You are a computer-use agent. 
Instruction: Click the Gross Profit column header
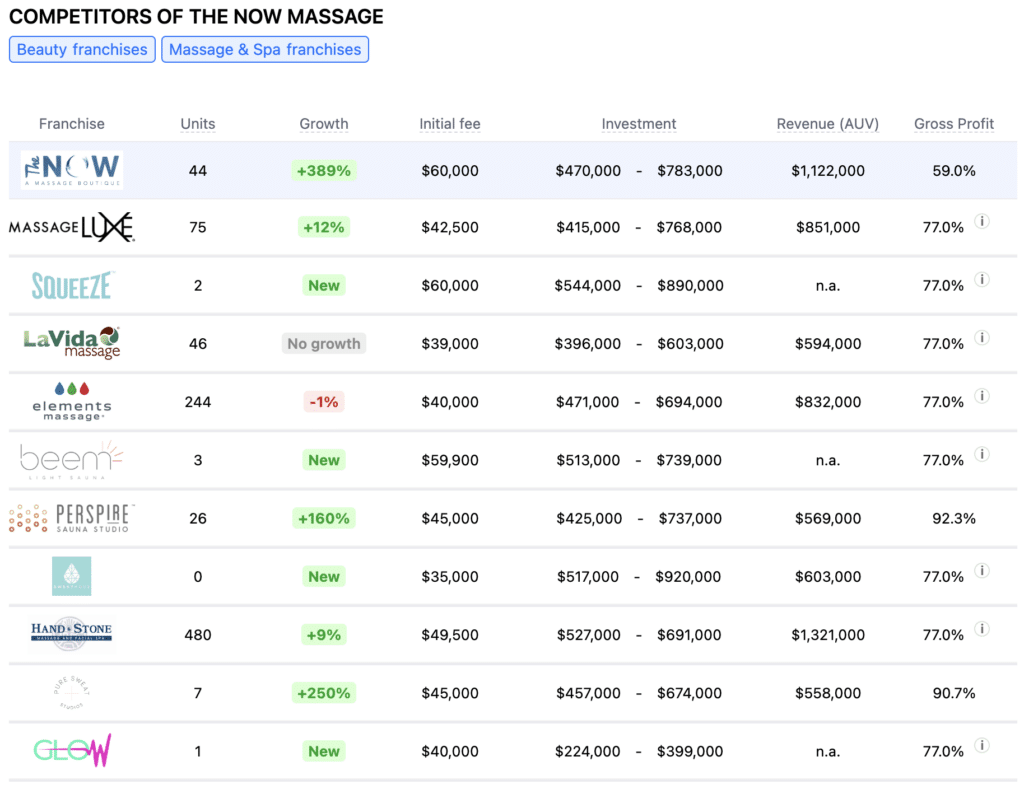pos(954,124)
